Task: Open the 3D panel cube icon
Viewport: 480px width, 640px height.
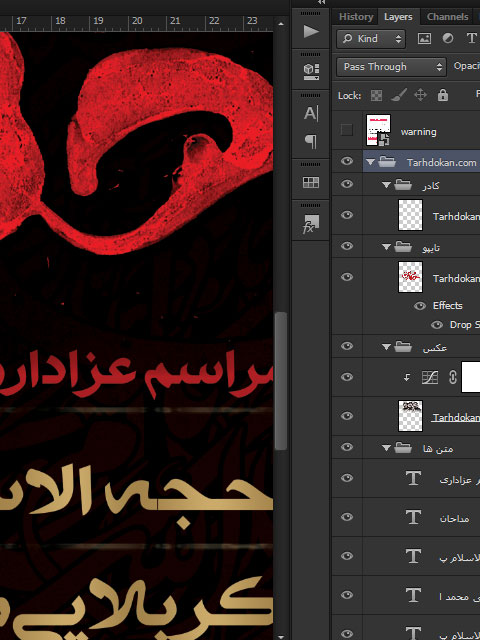Action: pyautogui.click(x=311, y=71)
